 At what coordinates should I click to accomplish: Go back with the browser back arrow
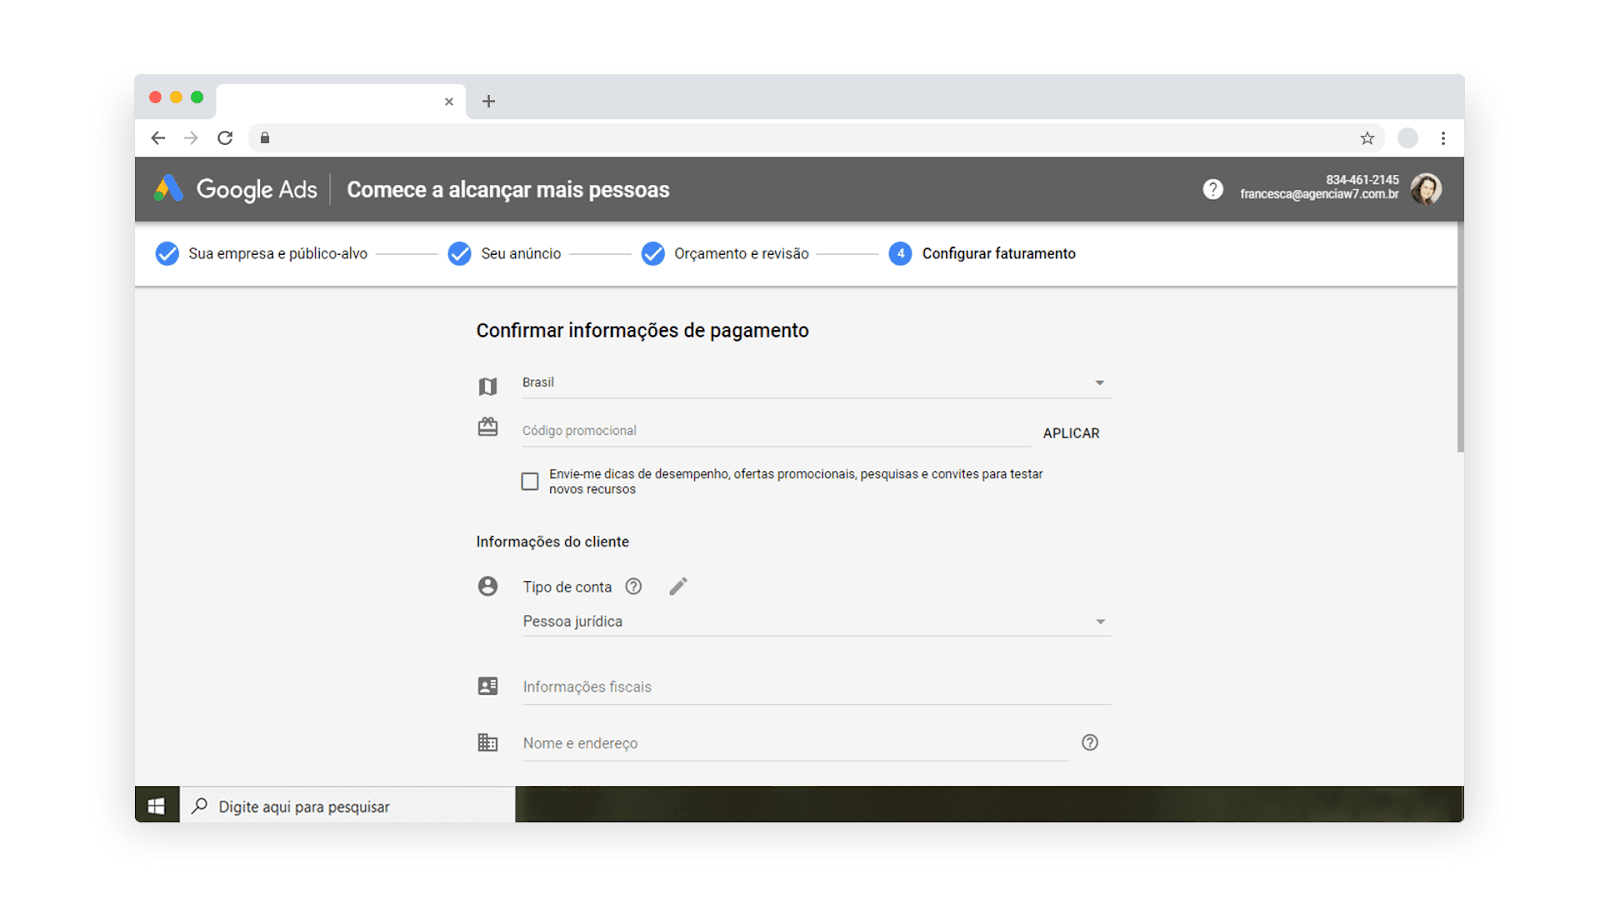point(158,138)
